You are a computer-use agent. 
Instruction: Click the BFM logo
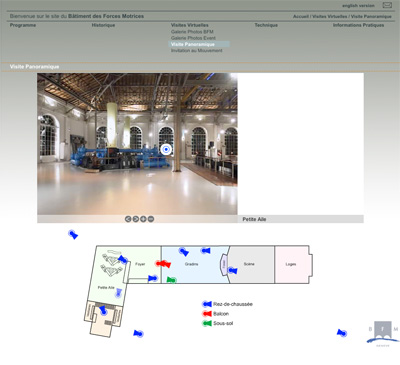tap(383, 333)
